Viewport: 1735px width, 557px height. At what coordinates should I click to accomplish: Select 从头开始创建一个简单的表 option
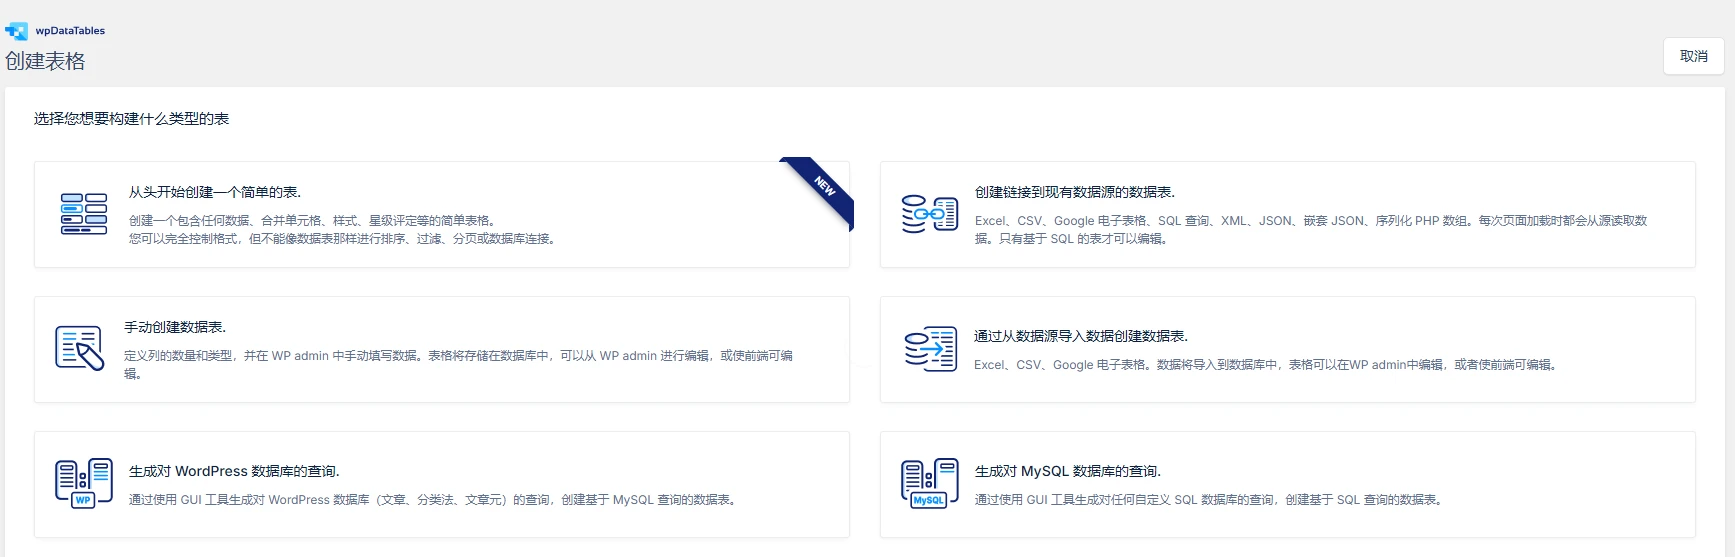pyautogui.click(x=442, y=214)
